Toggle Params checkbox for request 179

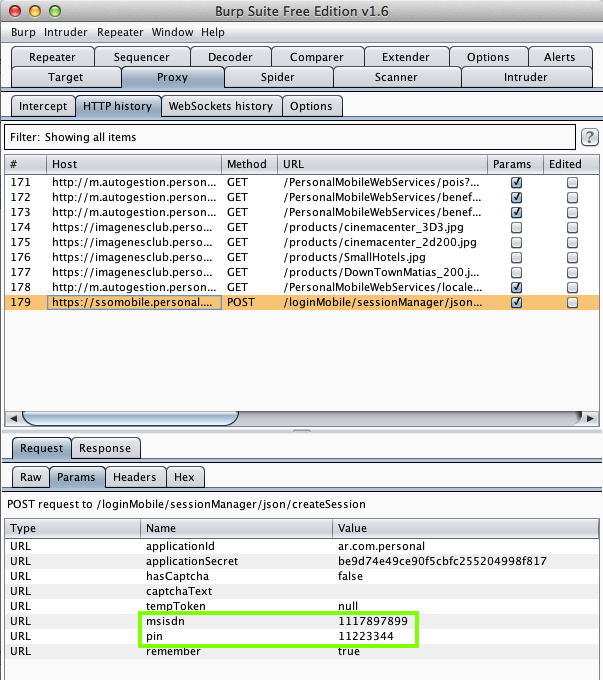click(x=516, y=302)
